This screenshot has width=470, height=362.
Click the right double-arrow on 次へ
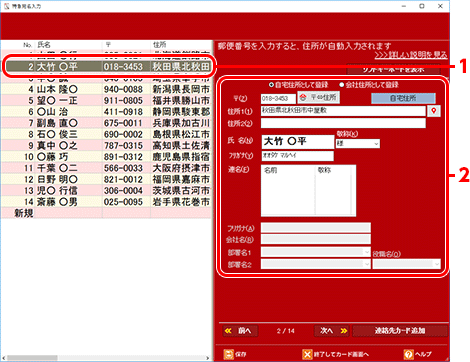(344, 331)
